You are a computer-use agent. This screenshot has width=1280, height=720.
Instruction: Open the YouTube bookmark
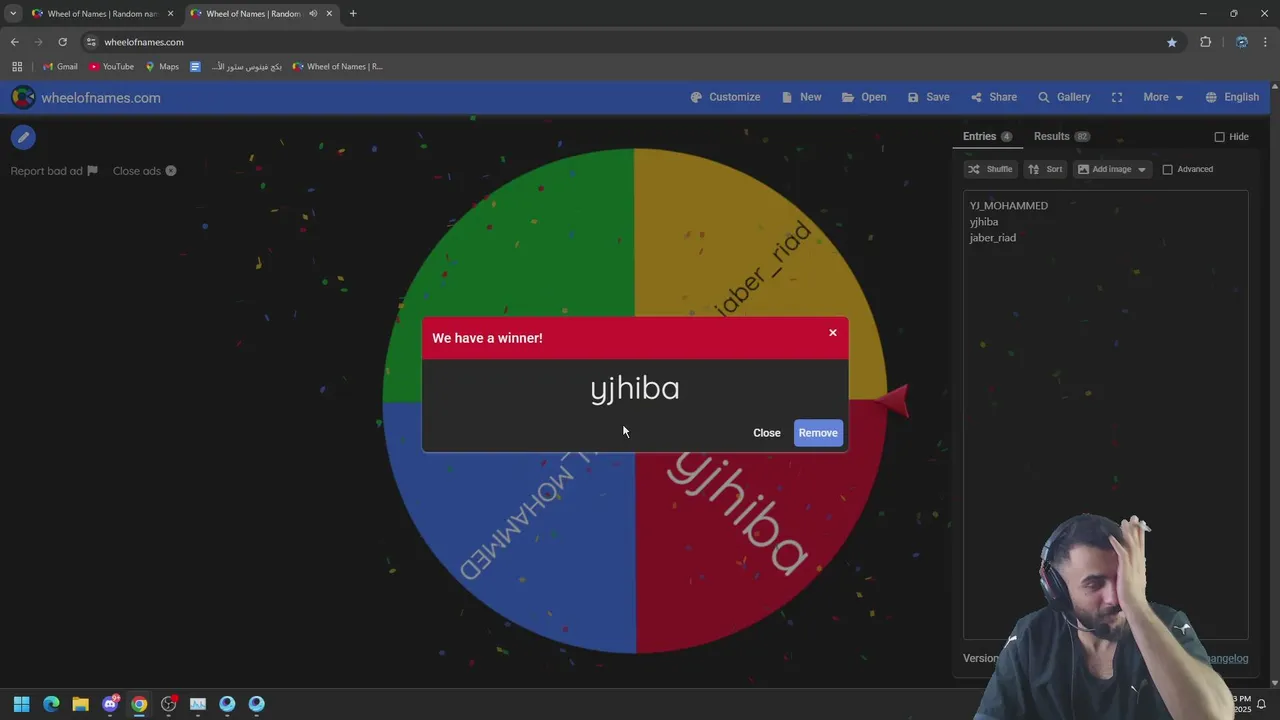[111, 67]
